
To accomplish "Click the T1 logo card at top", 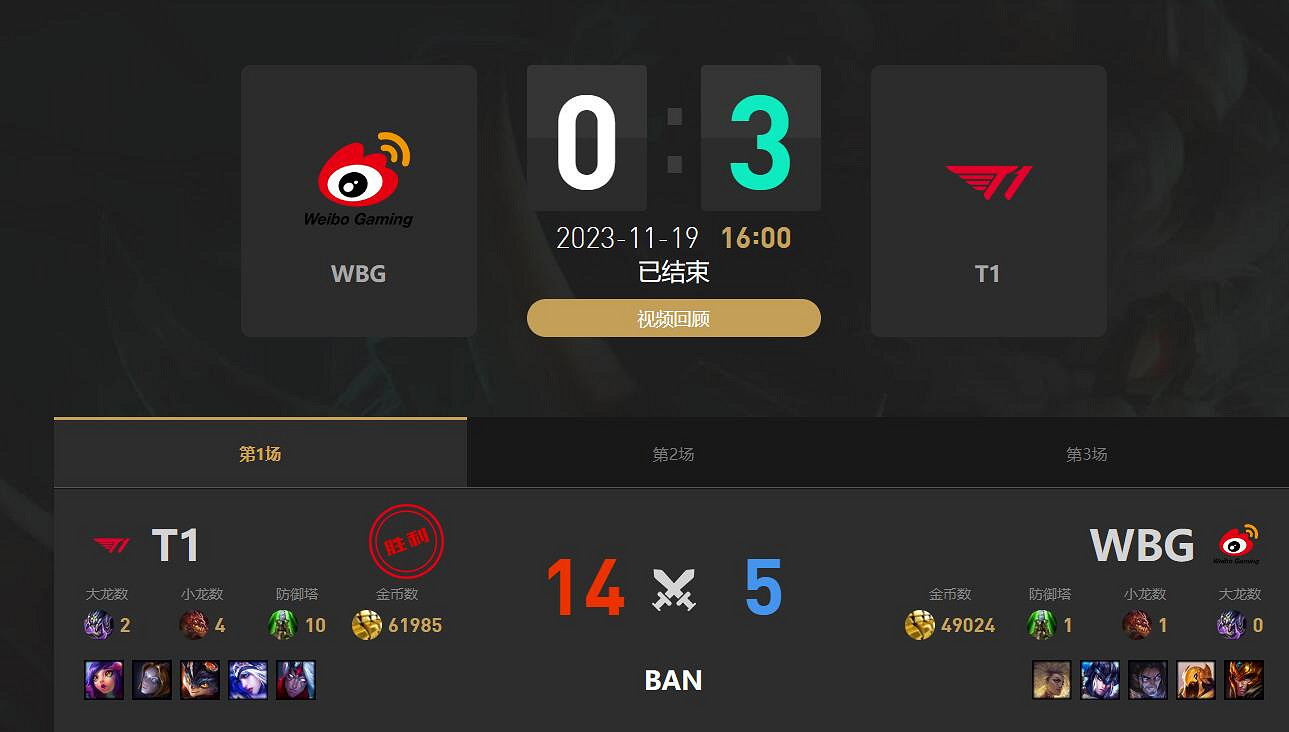I will [988, 201].
